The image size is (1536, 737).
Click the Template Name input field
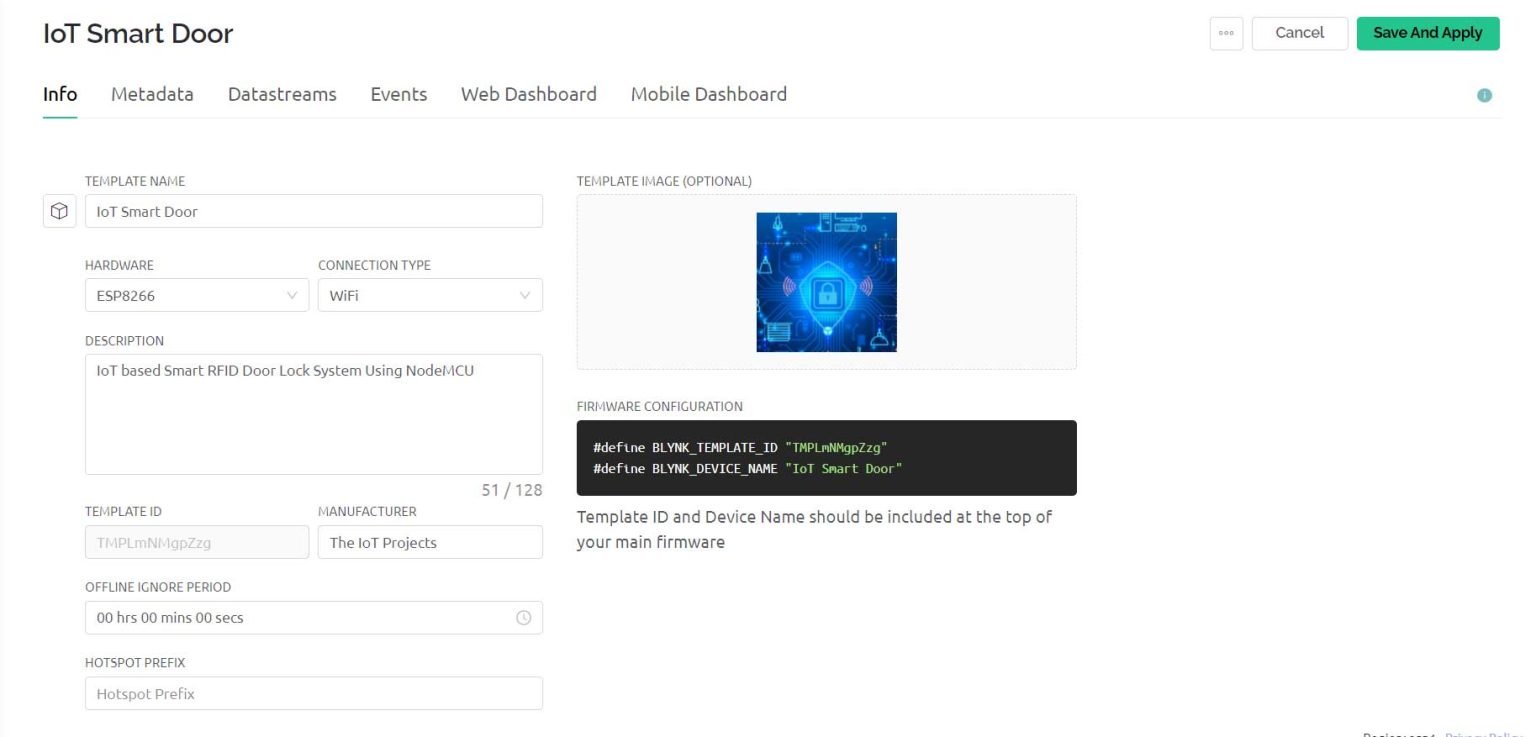(x=313, y=212)
